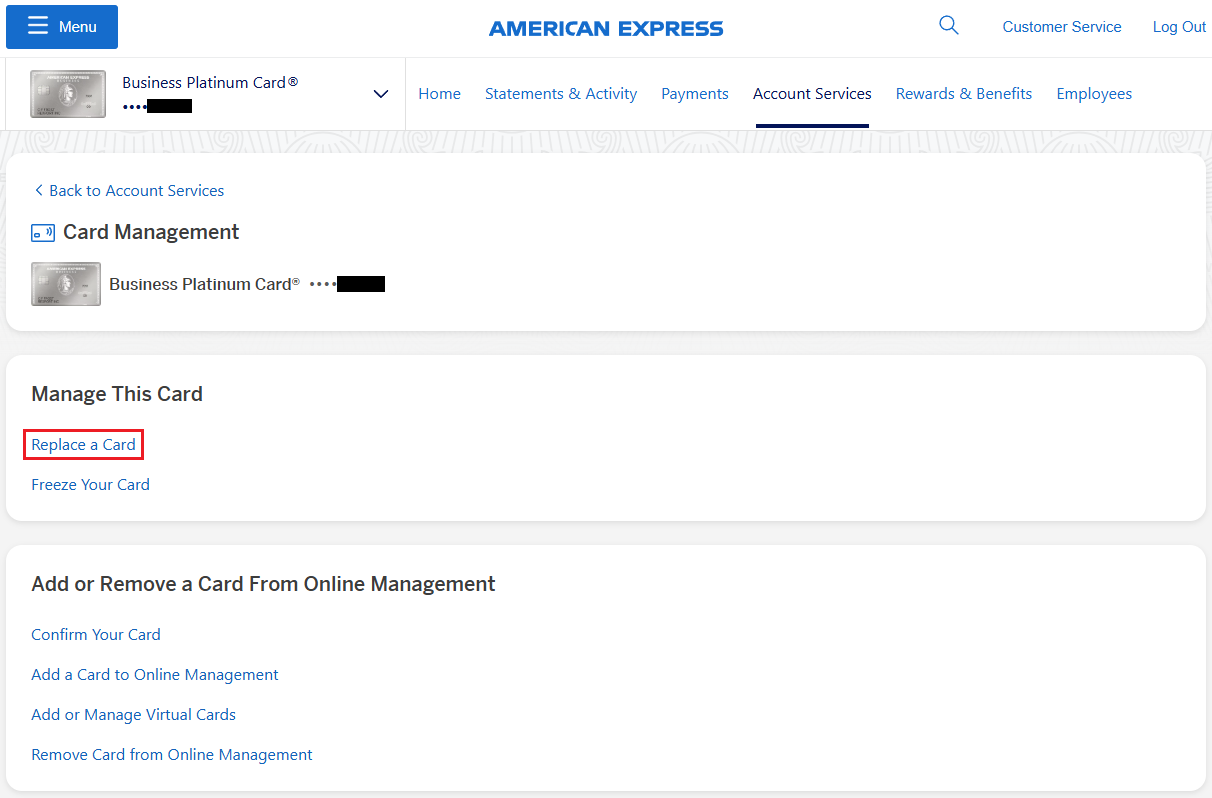The image size is (1212, 798).
Task: Click the American Express logo
Action: [x=606, y=29]
